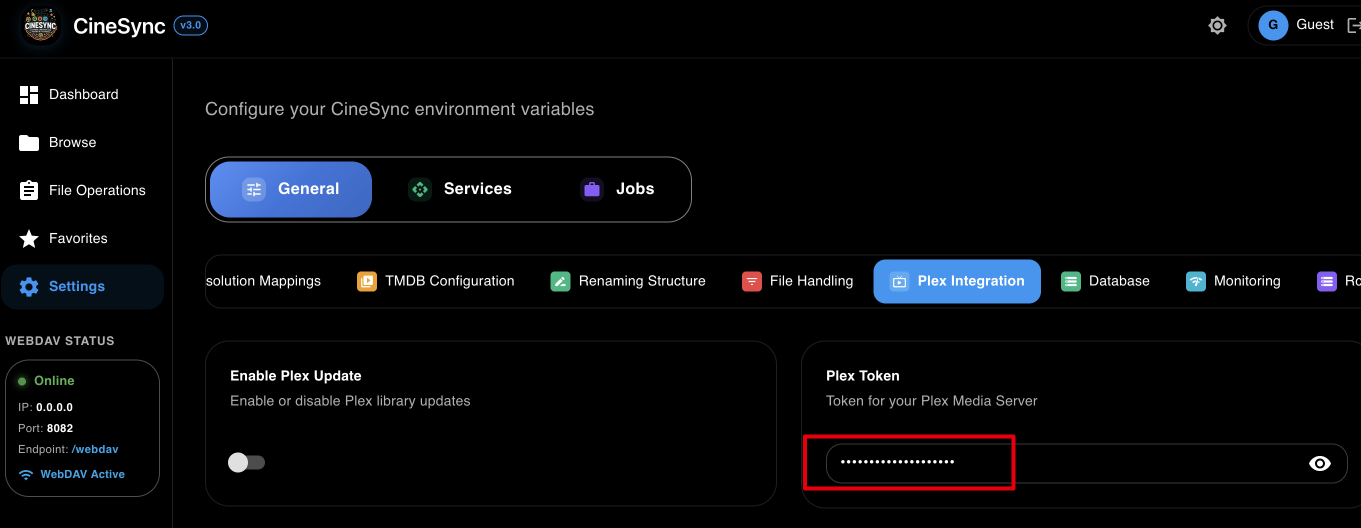Open the TMDB Configuration tab
This screenshot has width=1361, height=528.
click(x=436, y=281)
